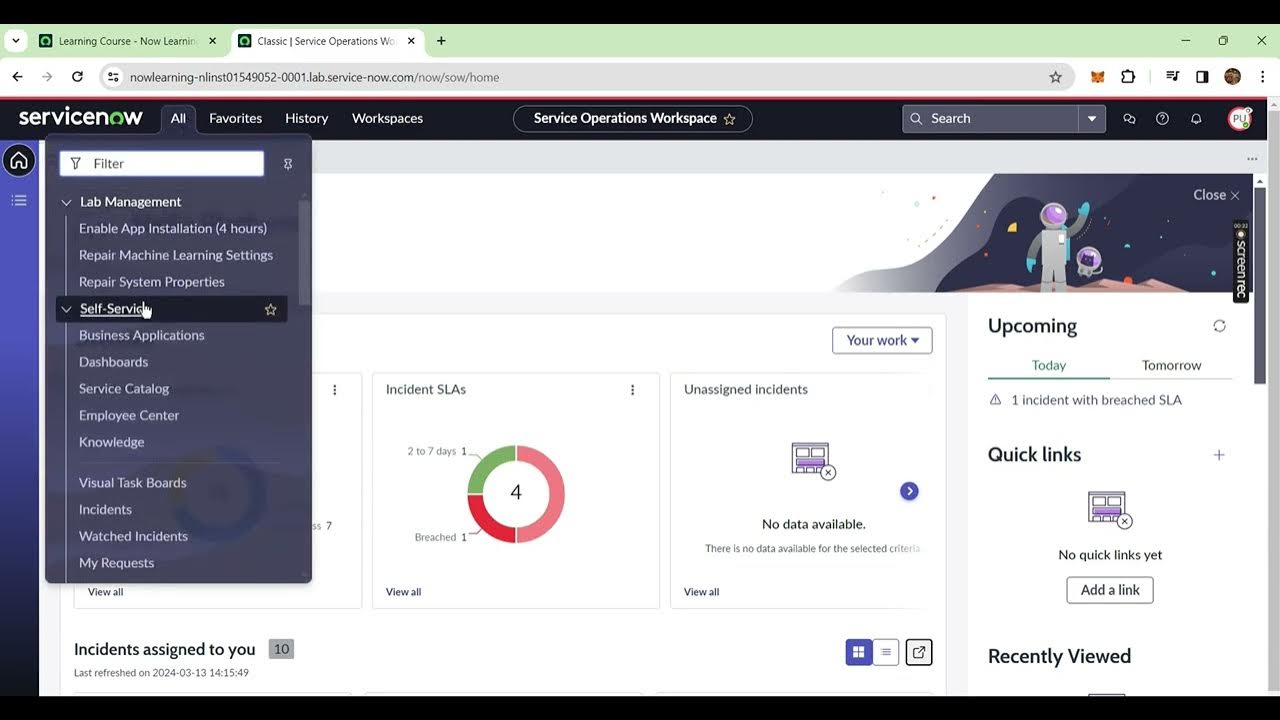The height and width of the screenshot is (720, 1280).
Task: Click the more options ellipsis under header
Action: click(x=1252, y=159)
